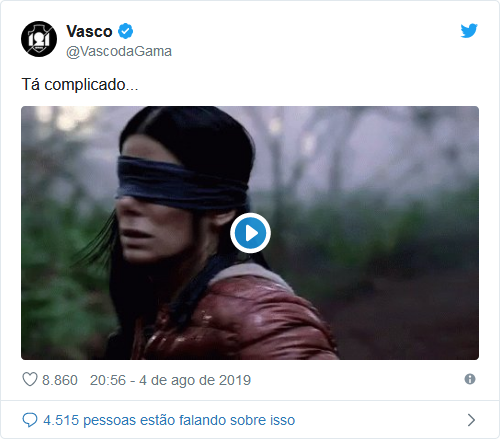The width and height of the screenshot is (500, 439).
Task: Open the tweet info icon
Action: click(x=470, y=379)
